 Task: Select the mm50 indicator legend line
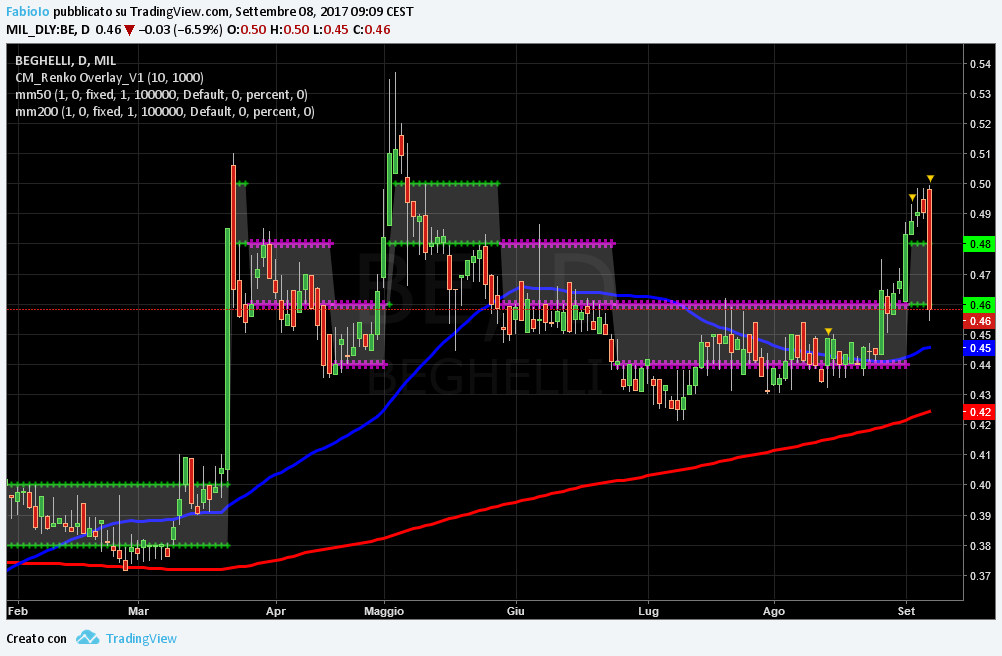(161, 95)
